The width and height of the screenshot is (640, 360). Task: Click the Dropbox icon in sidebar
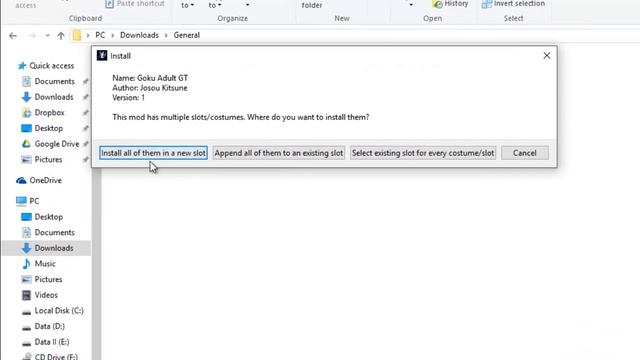point(27,113)
